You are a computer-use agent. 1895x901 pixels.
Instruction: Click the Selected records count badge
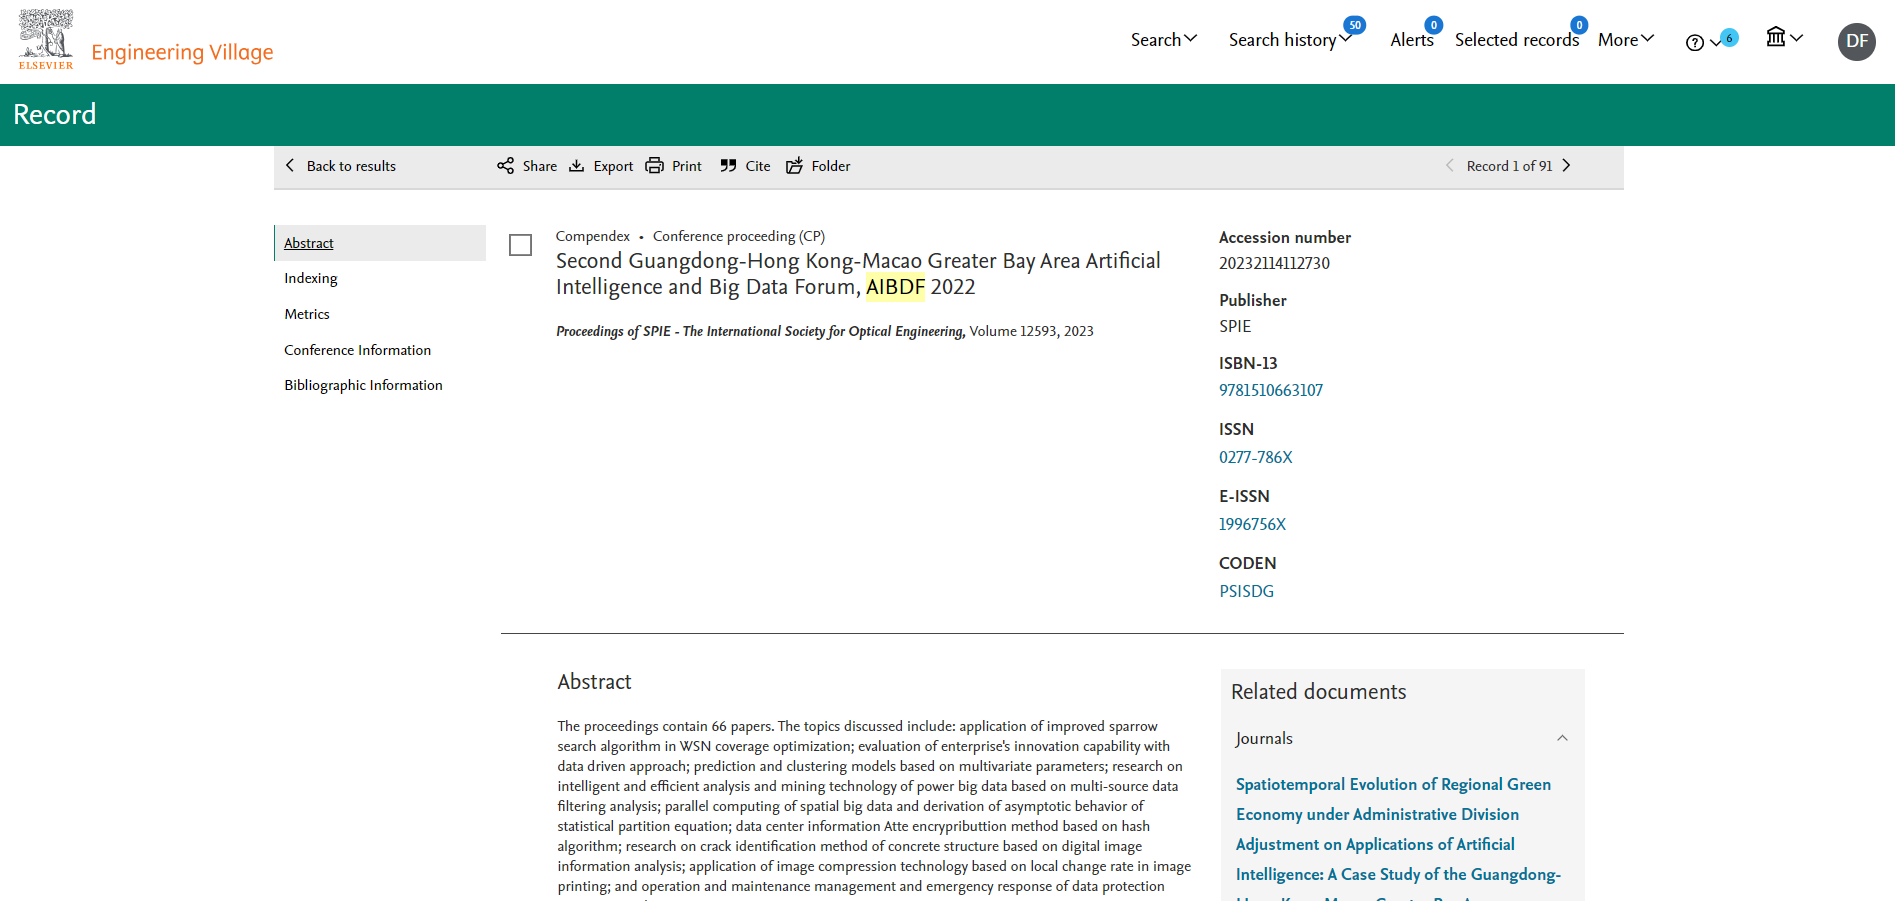coord(1579,25)
